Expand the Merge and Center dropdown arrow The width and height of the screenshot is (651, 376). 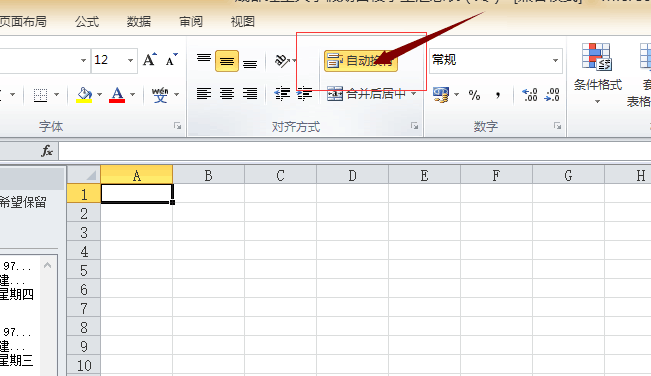tap(414, 94)
